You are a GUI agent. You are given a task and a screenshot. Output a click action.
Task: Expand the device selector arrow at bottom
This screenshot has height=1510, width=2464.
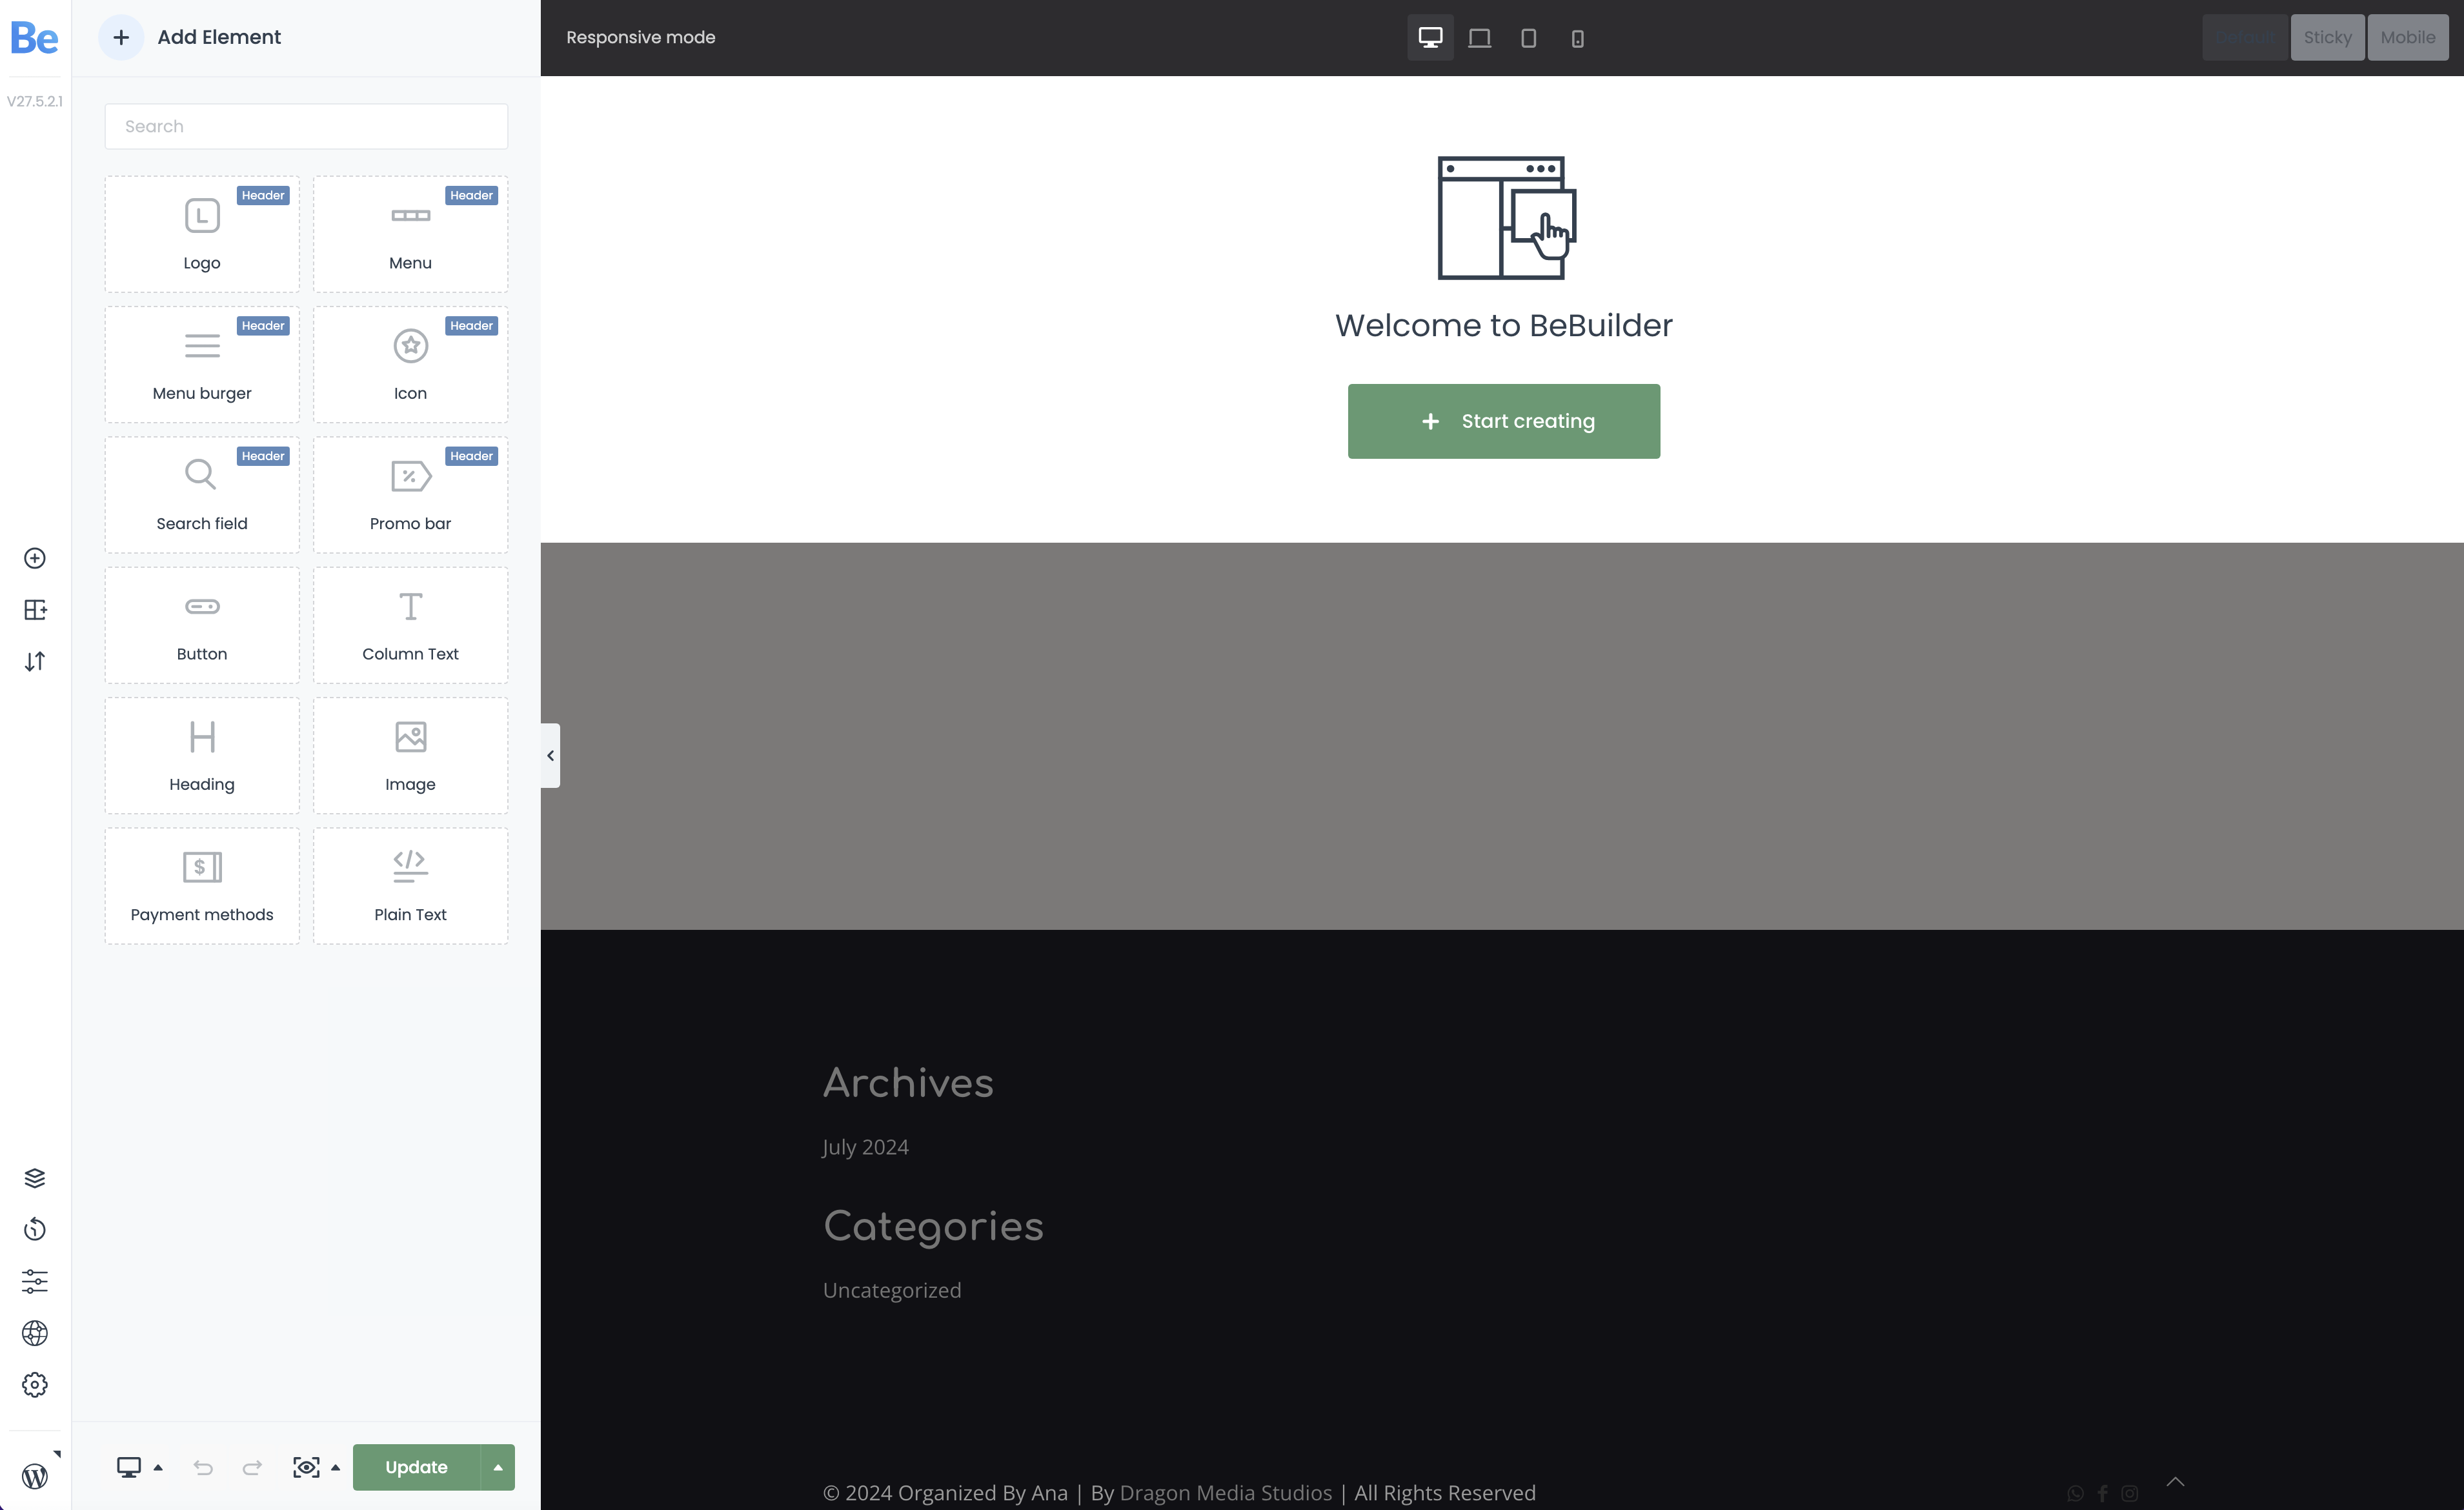coord(158,1467)
